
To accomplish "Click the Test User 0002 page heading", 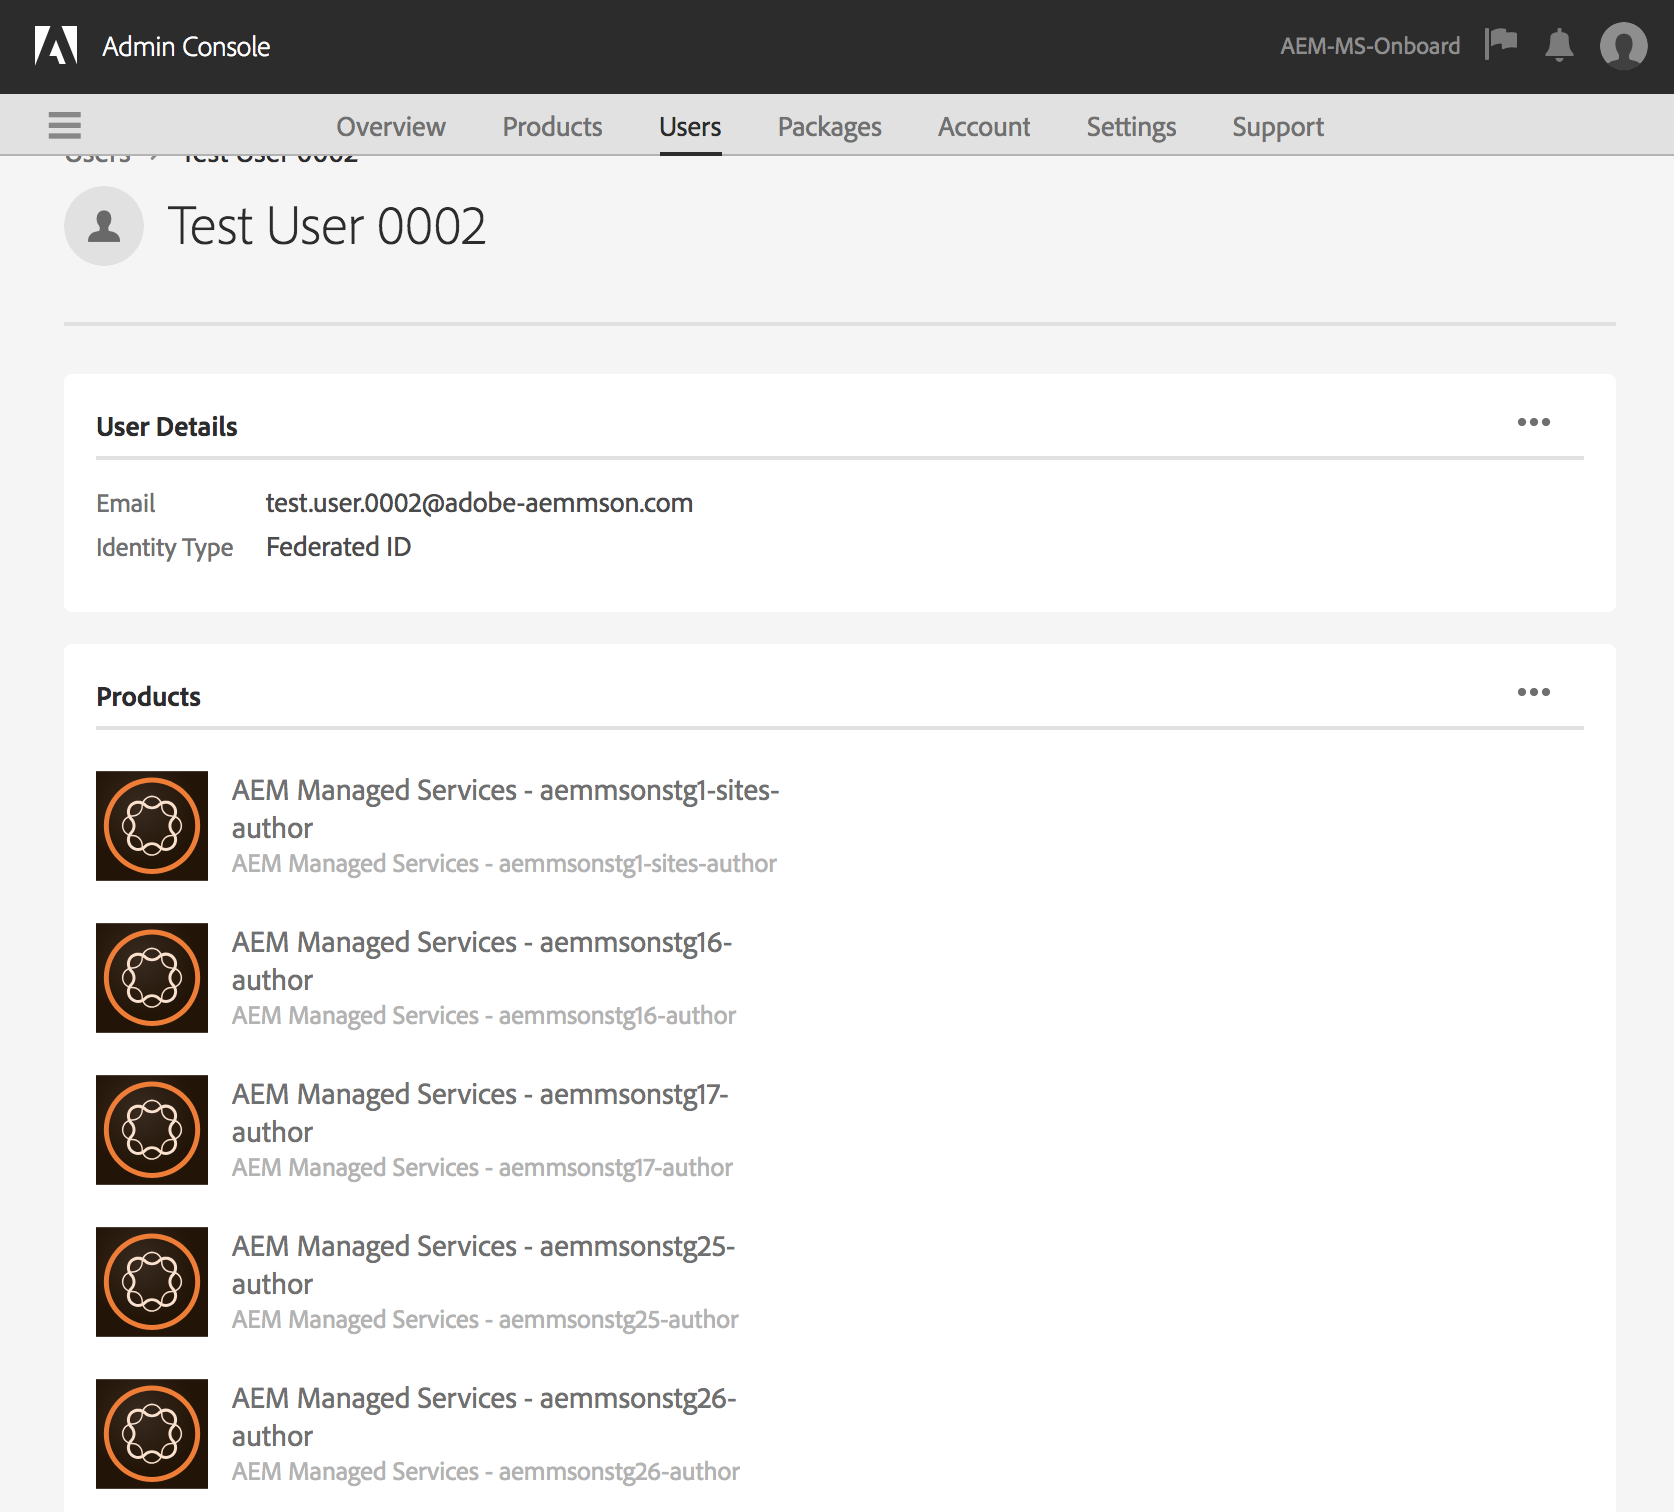I will [327, 226].
